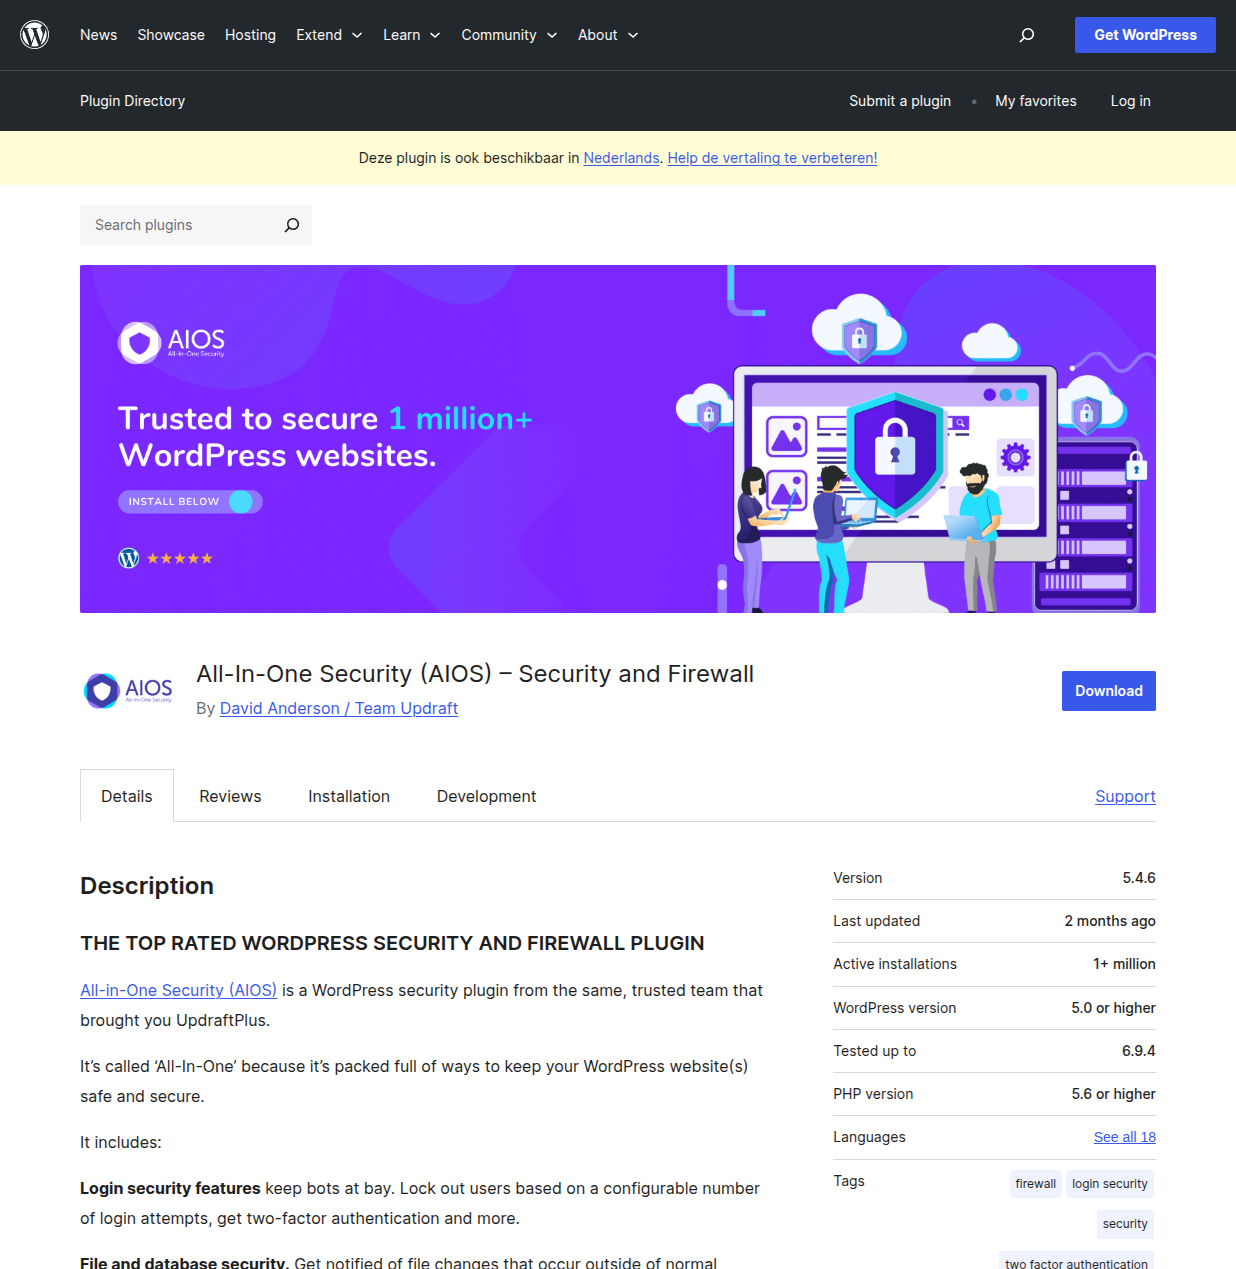The height and width of the screenshot is (1269, 1236).
Task: Select the Development tab
Action: coord(486,795)
